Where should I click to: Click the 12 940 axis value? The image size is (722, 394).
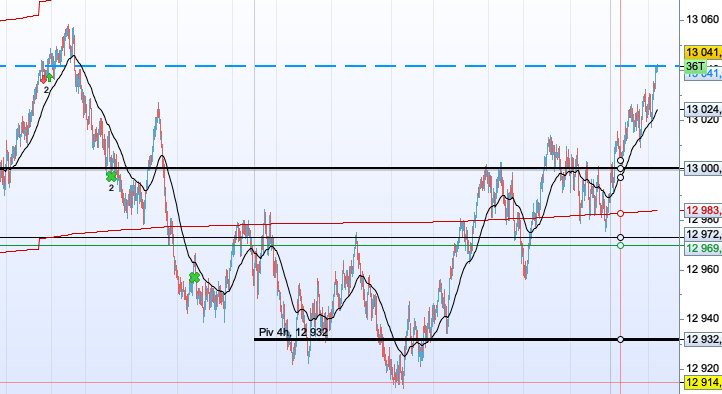tap(702, 318)
